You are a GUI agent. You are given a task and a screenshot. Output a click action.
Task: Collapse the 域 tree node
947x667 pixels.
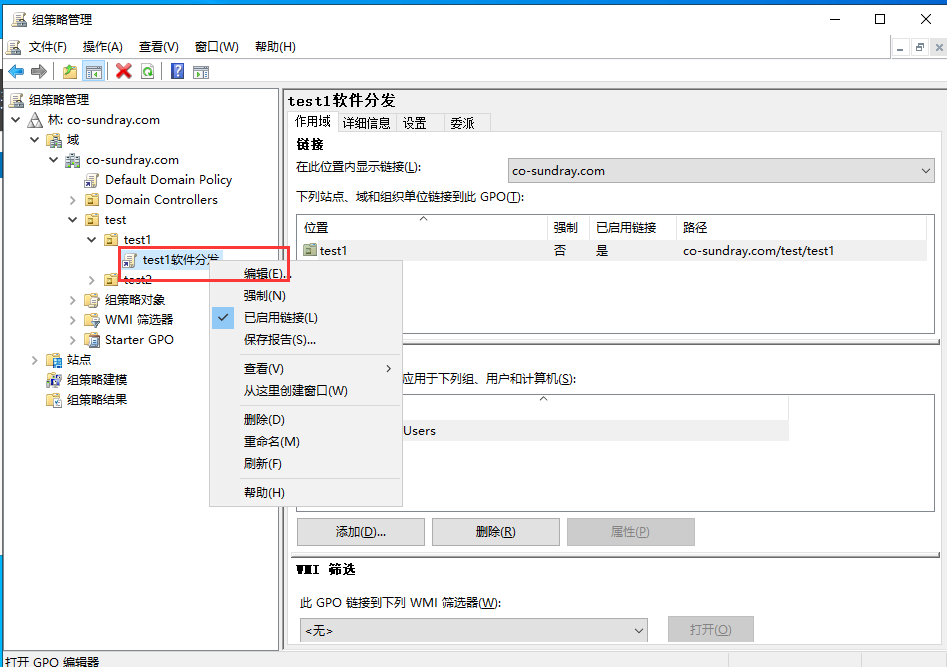[34, 140]
